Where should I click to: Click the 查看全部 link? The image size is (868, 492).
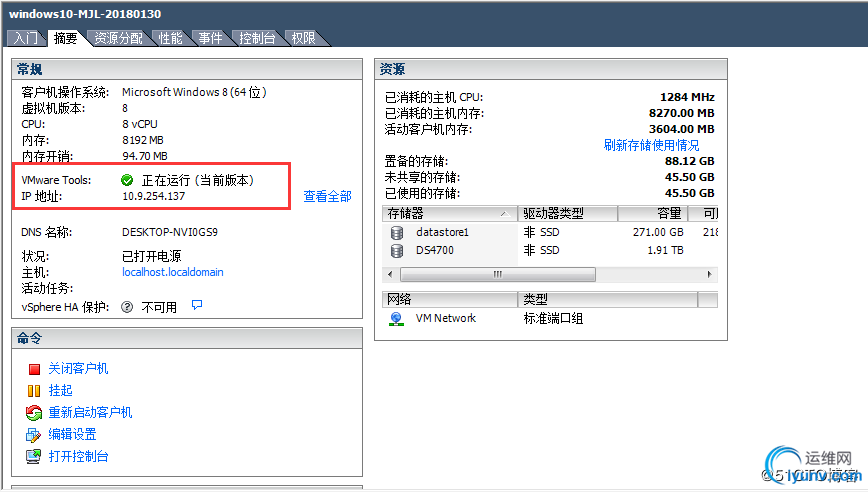pyautogui.click(x=327, y=196)
